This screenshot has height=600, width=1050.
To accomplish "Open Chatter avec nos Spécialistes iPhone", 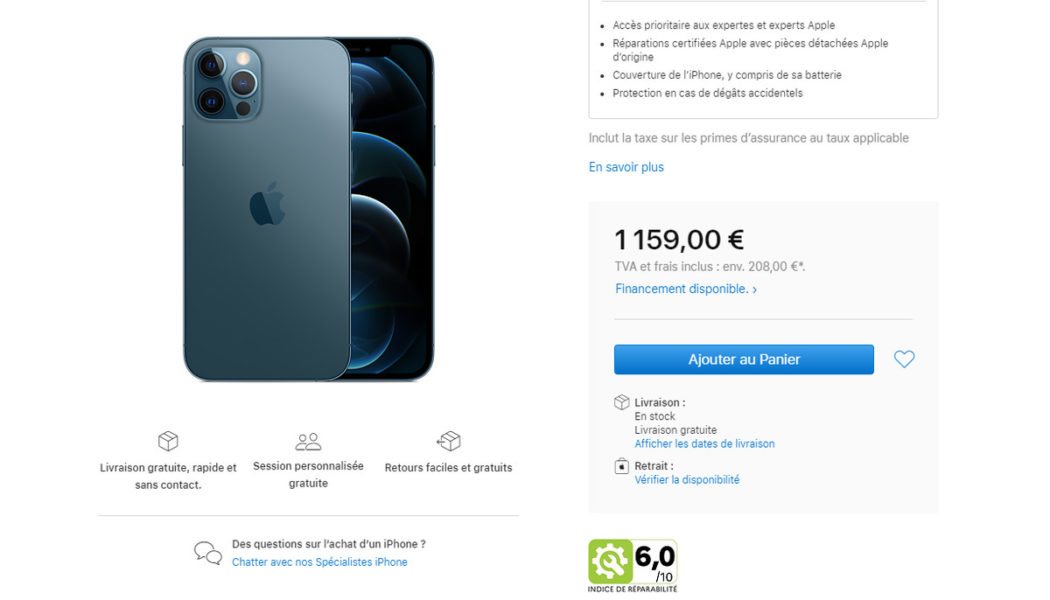I will coord(319,562).
